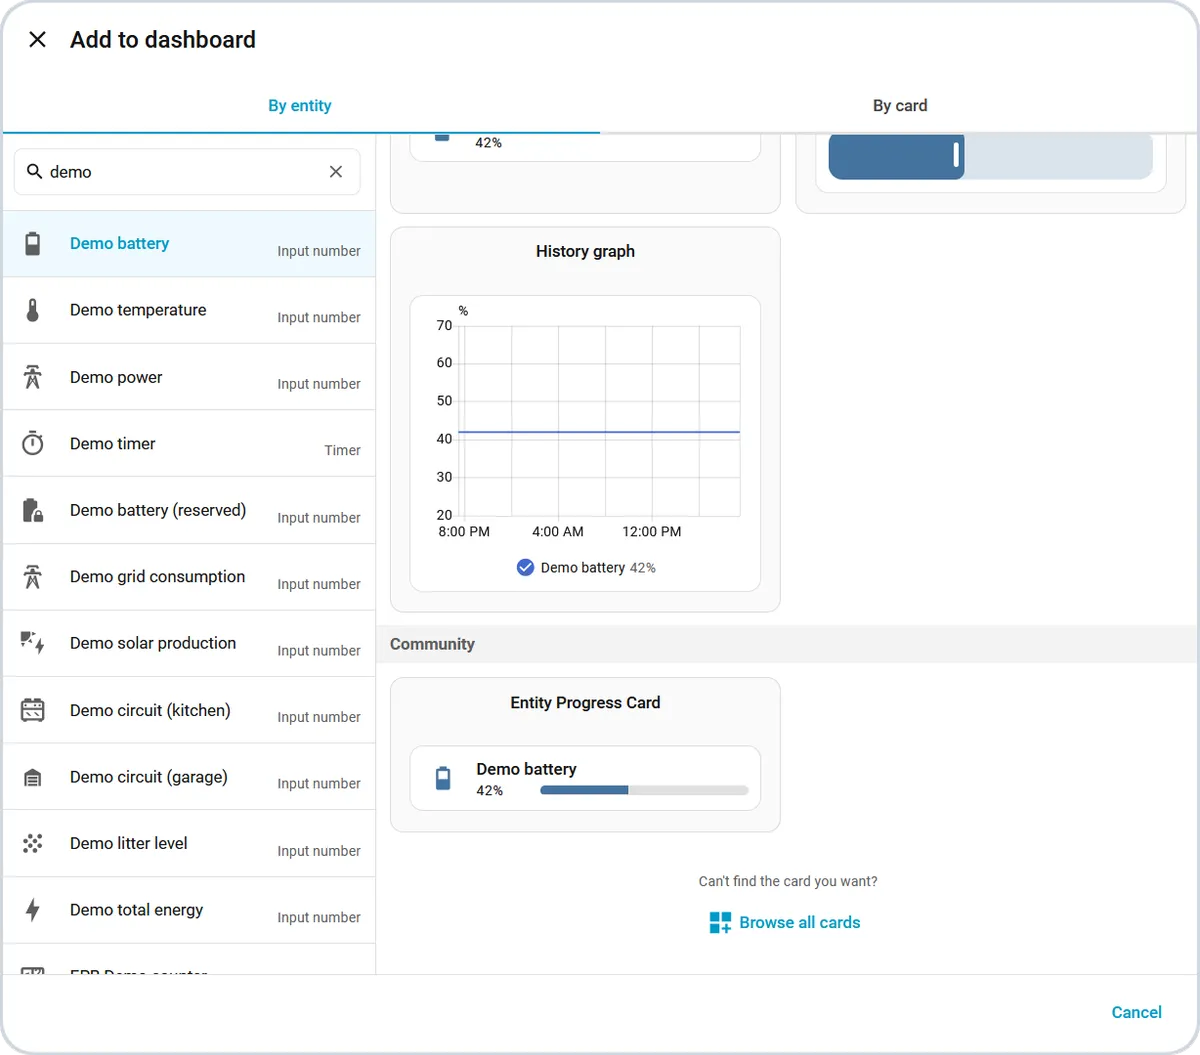Click the Entity Progress Card progress bar

pyautogui.click(x=644, y=790)
